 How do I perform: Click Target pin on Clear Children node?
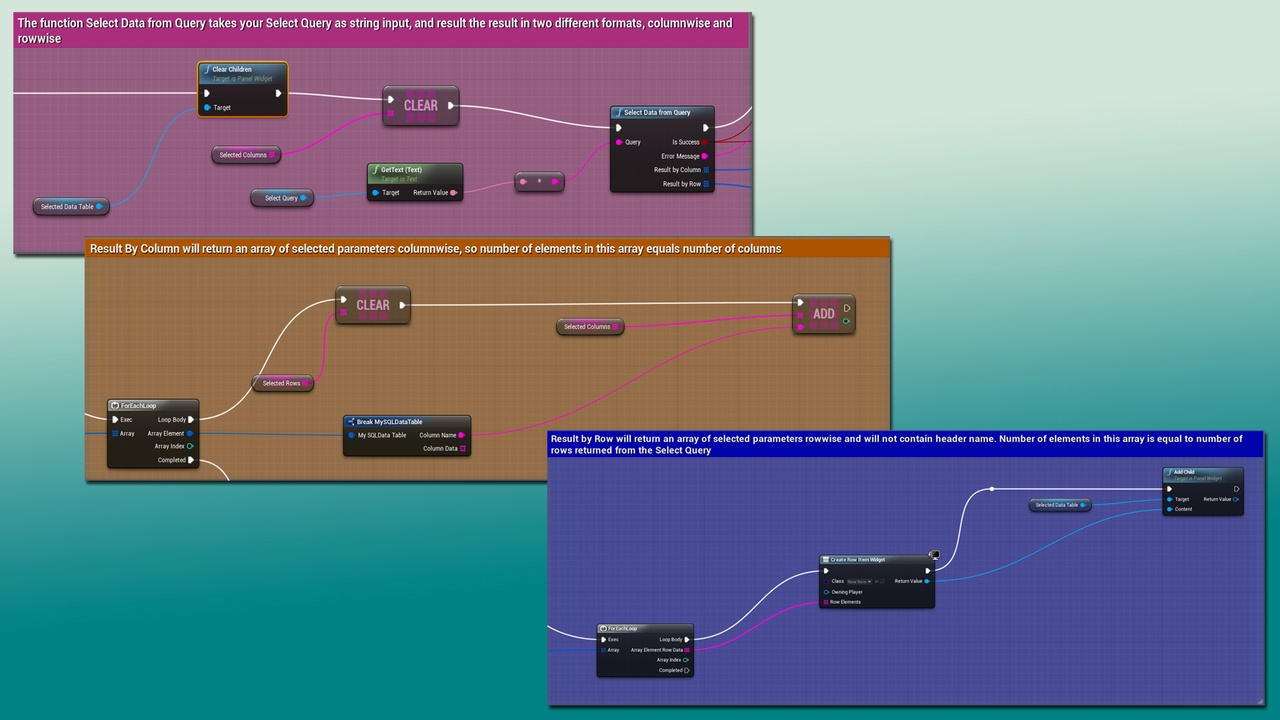207,107
